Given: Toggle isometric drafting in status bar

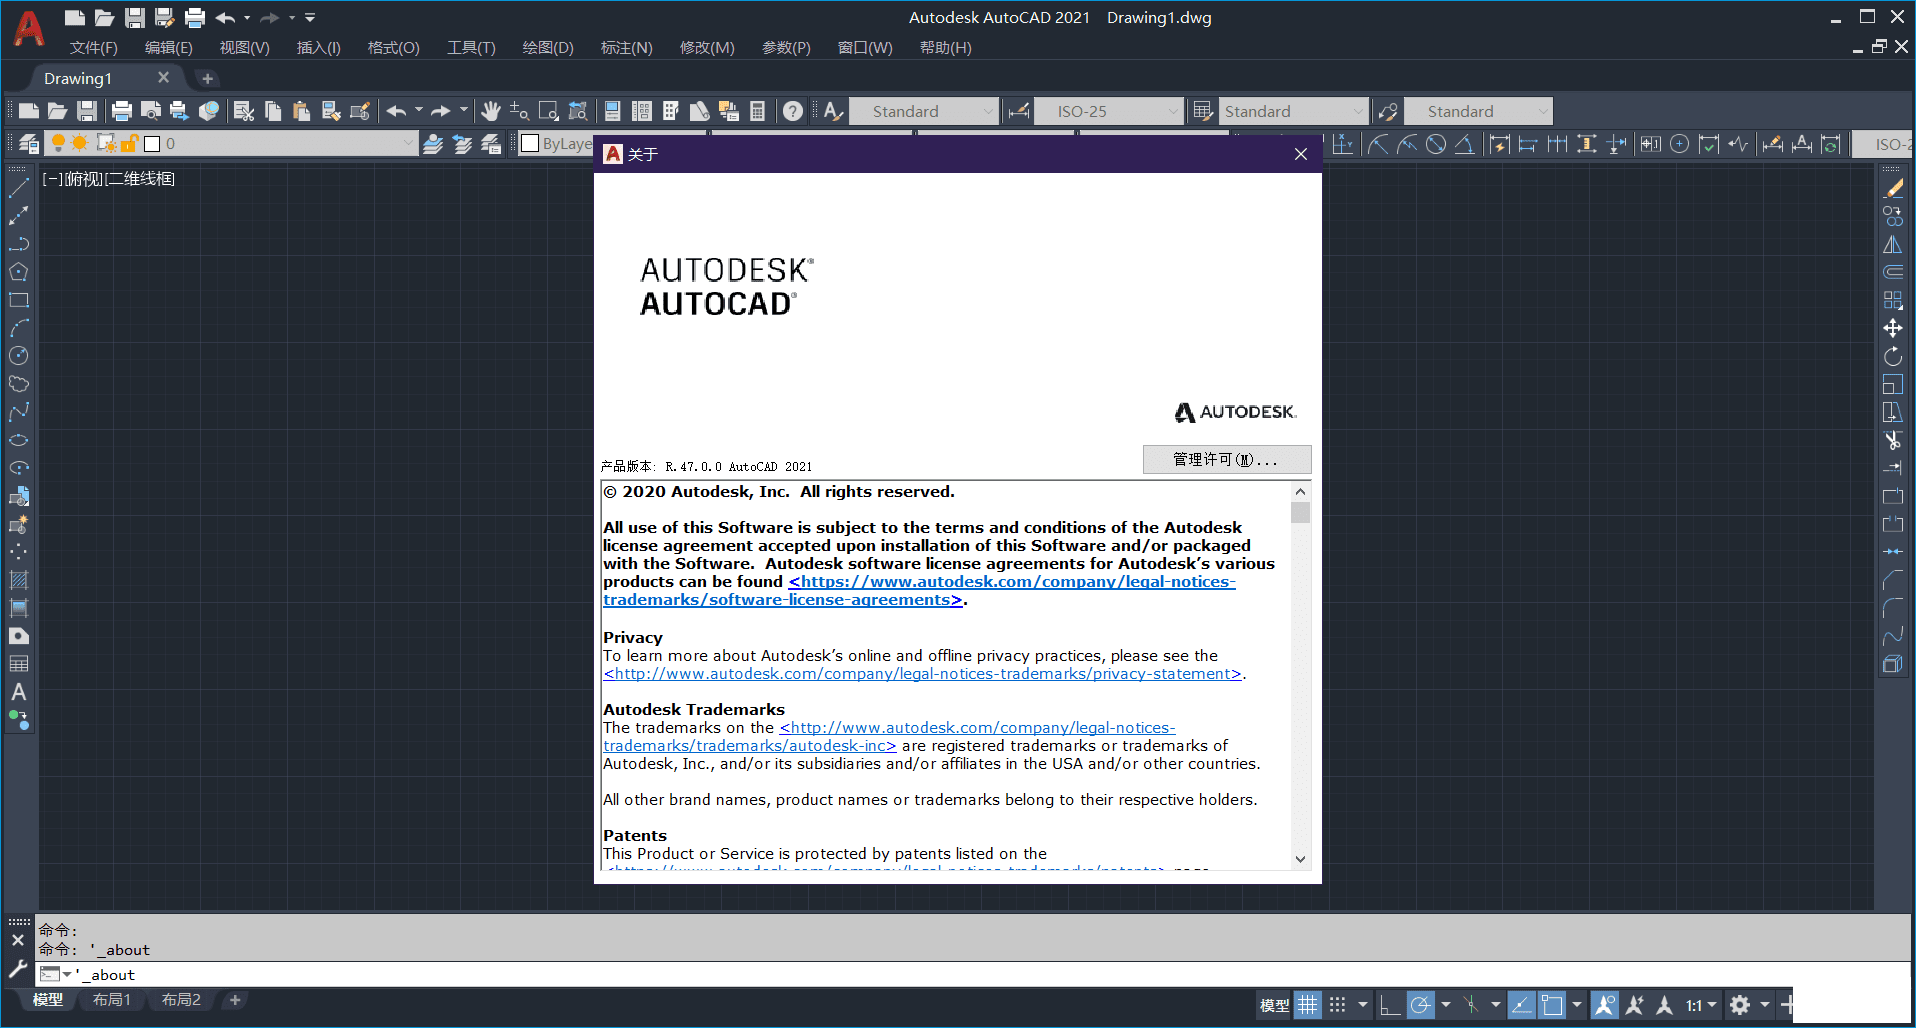Looking at the screenshot, I should pyautogui.click(x=1470, y=1005).
